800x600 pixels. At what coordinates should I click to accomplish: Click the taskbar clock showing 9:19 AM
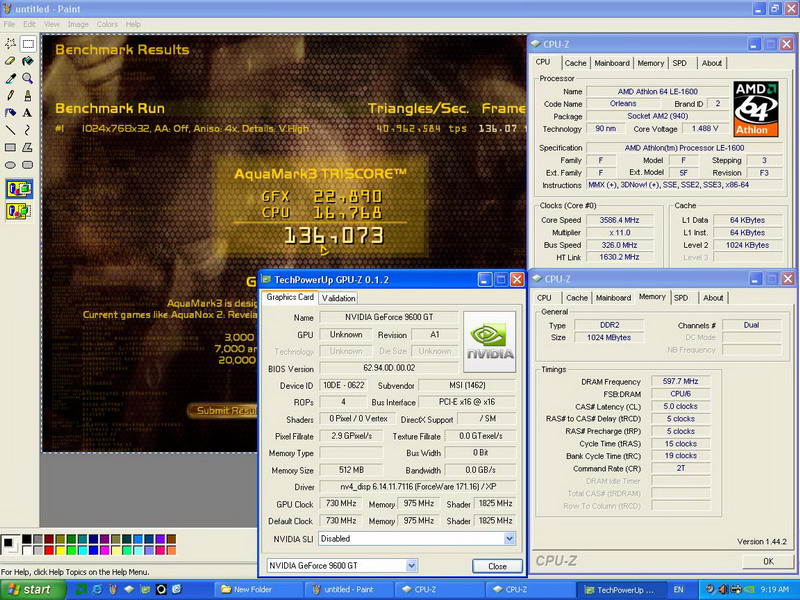click(x=774, y=590)
